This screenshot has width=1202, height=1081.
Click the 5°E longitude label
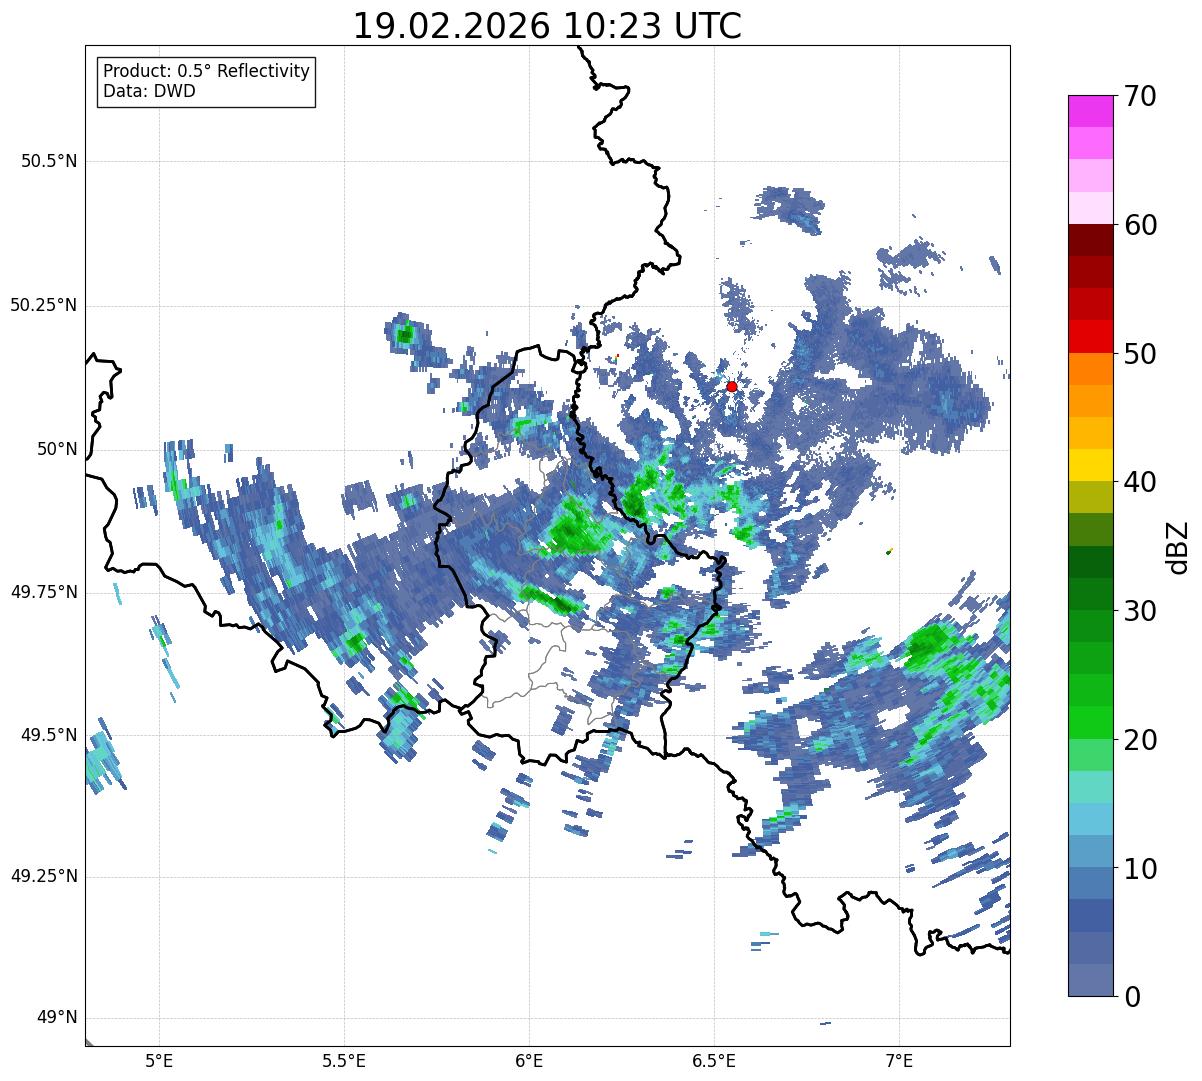(159, 1060)
